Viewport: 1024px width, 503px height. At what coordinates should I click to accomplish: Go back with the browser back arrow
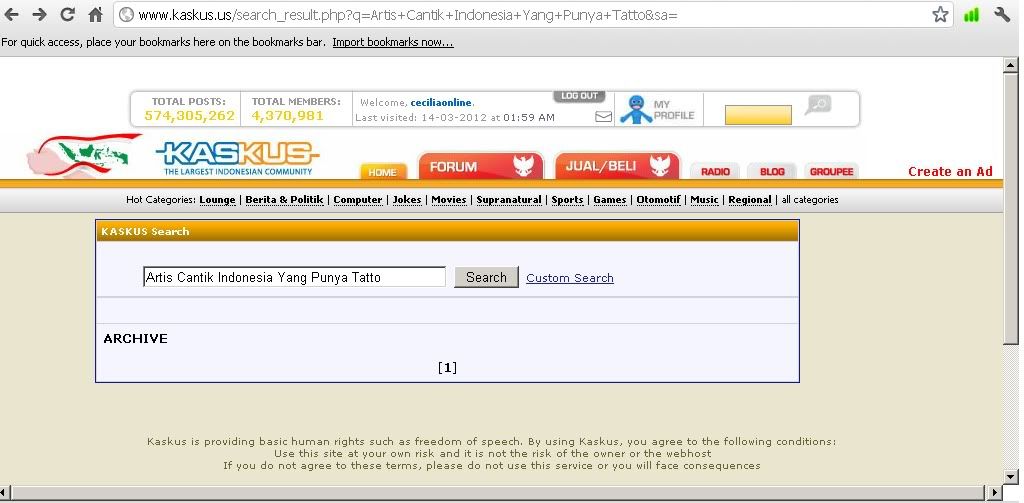pyautogui.click(x=11, y=14)
